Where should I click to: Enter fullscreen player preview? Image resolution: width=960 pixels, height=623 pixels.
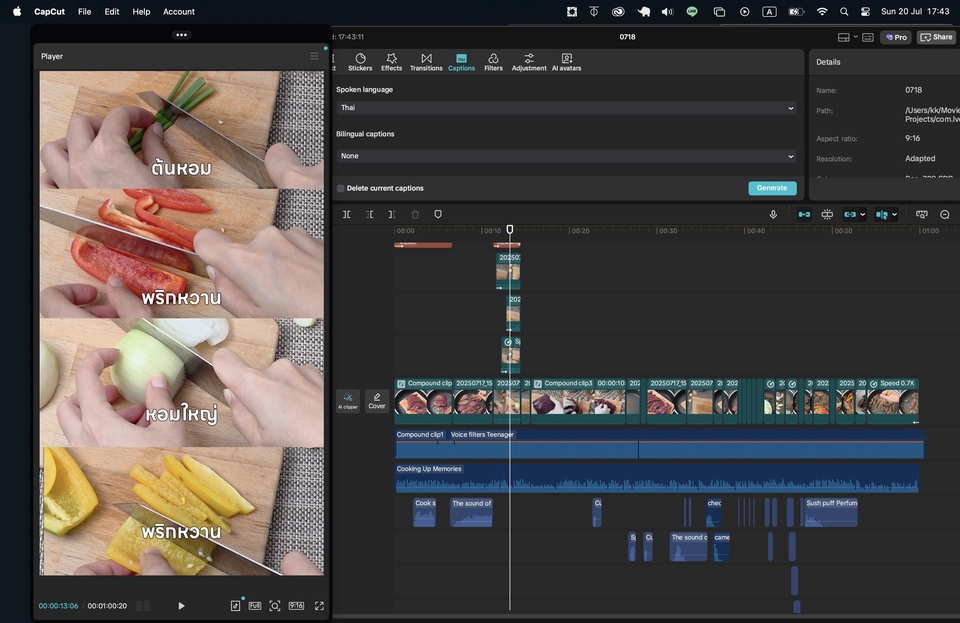point(319,606)
